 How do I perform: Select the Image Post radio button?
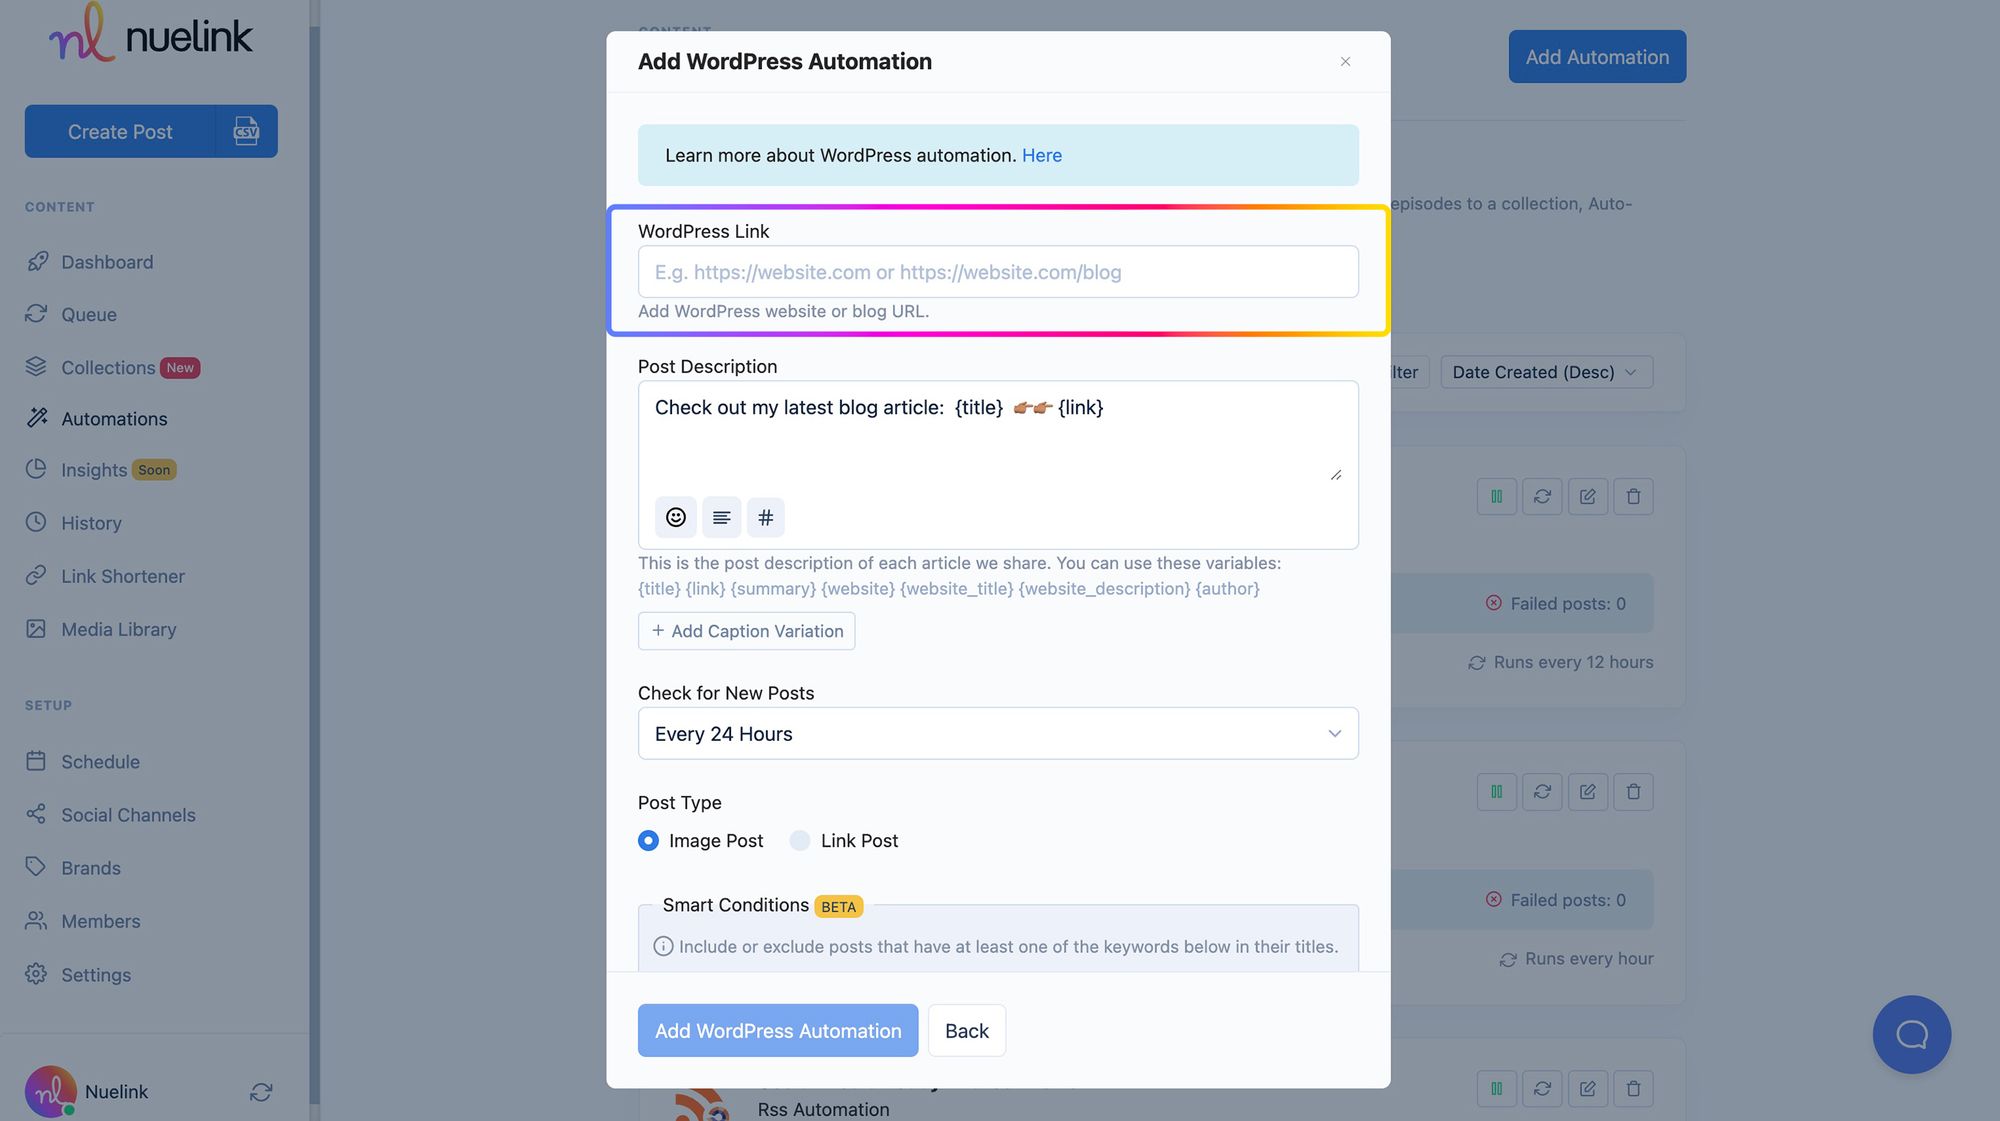[x=648, y=841]
